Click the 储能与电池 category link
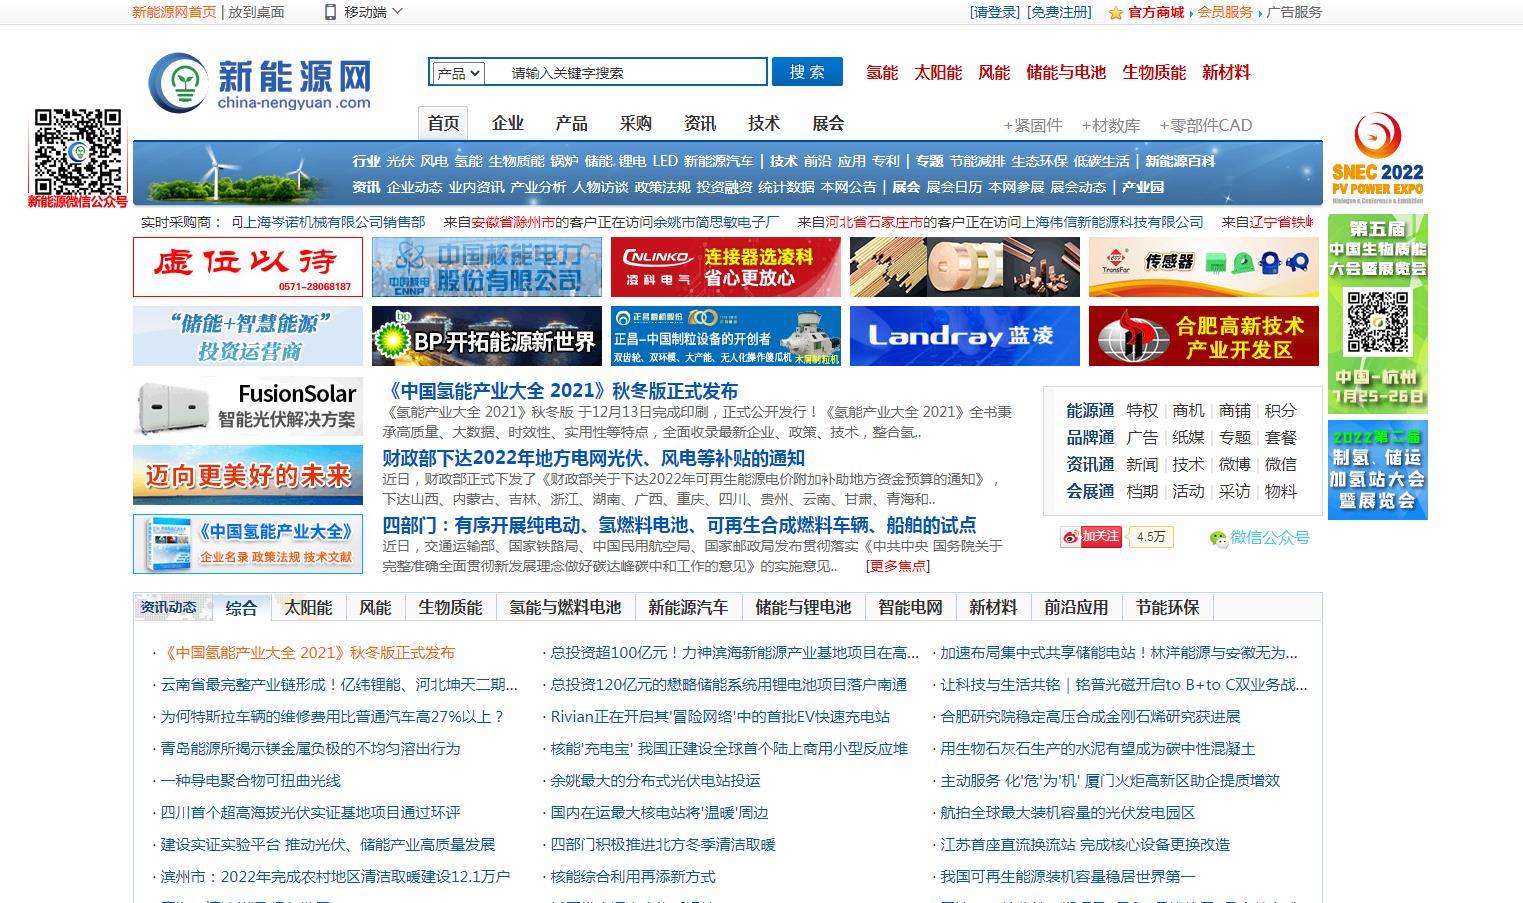1523x903 pixels. click(1066, 72)
